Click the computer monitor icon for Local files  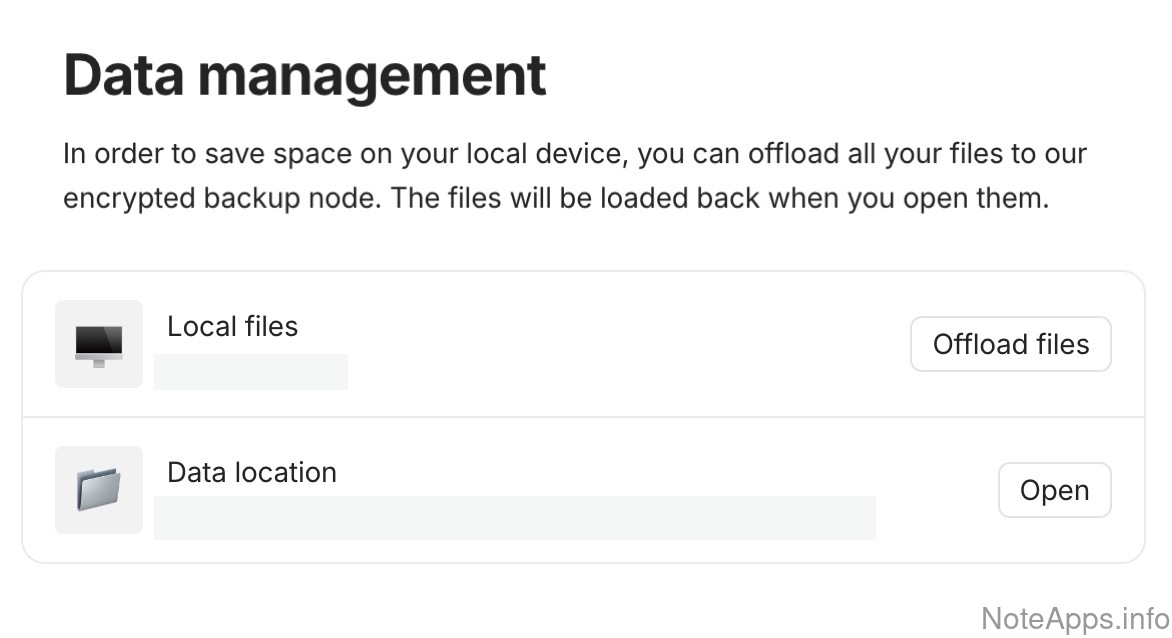pos(99,344)
